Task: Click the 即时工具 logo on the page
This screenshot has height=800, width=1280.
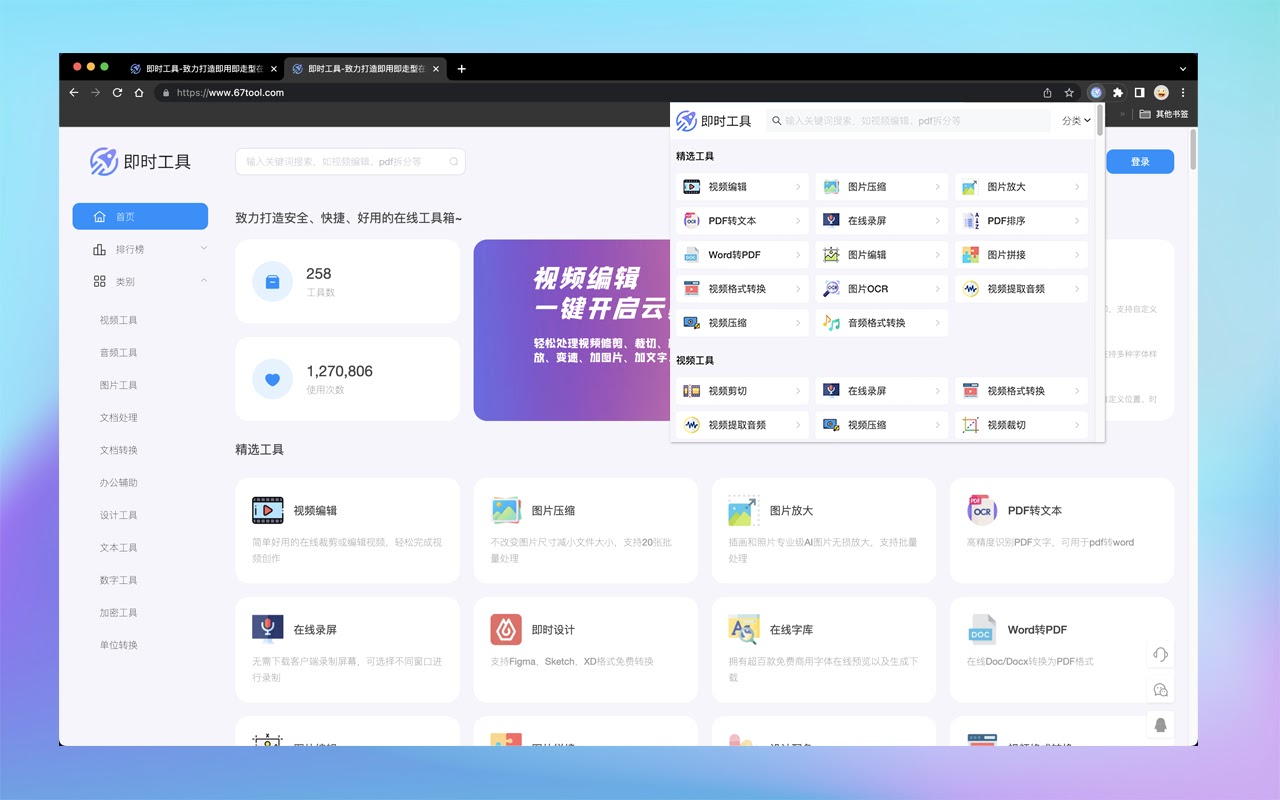Action: pos(140,161)
